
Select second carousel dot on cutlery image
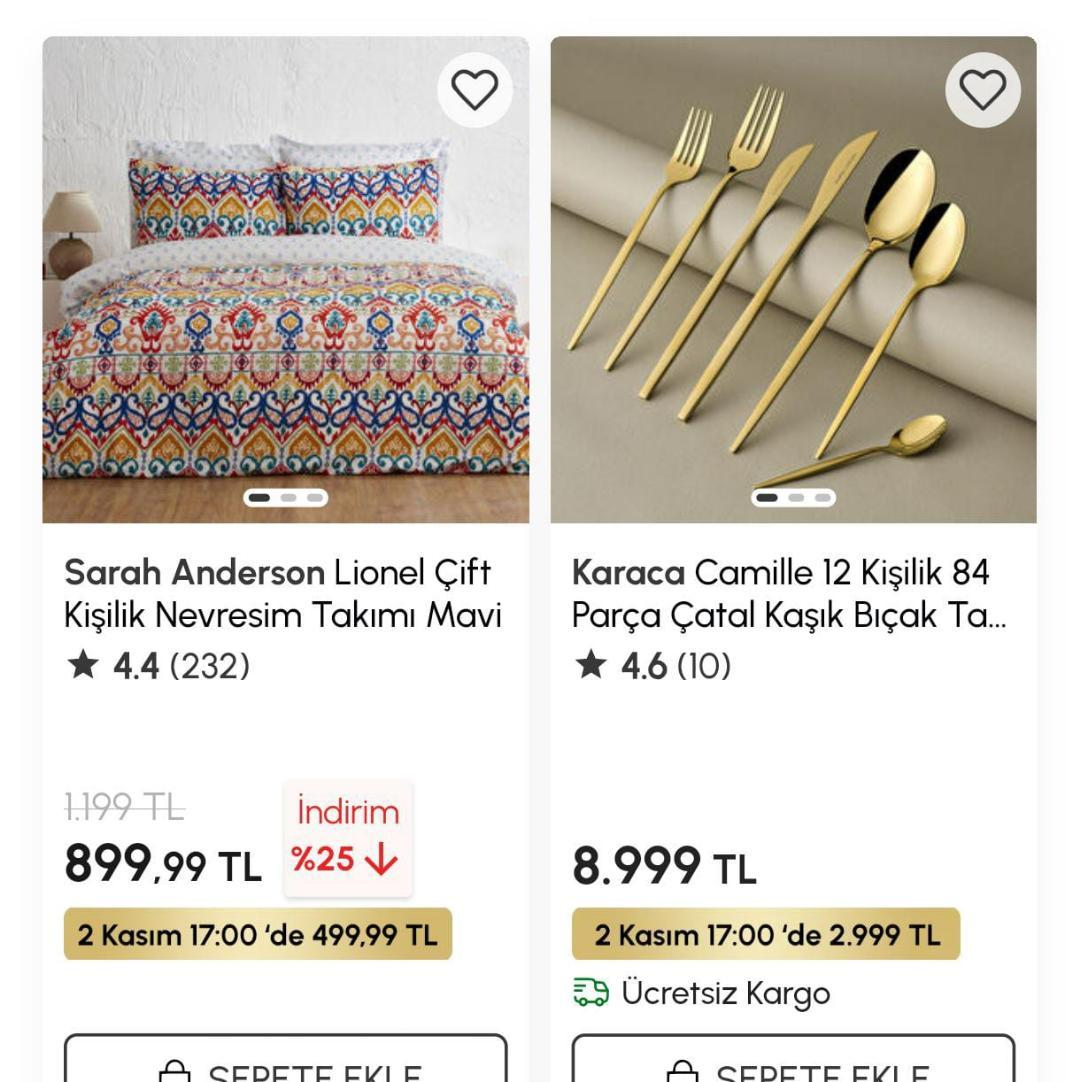[795, 497]
